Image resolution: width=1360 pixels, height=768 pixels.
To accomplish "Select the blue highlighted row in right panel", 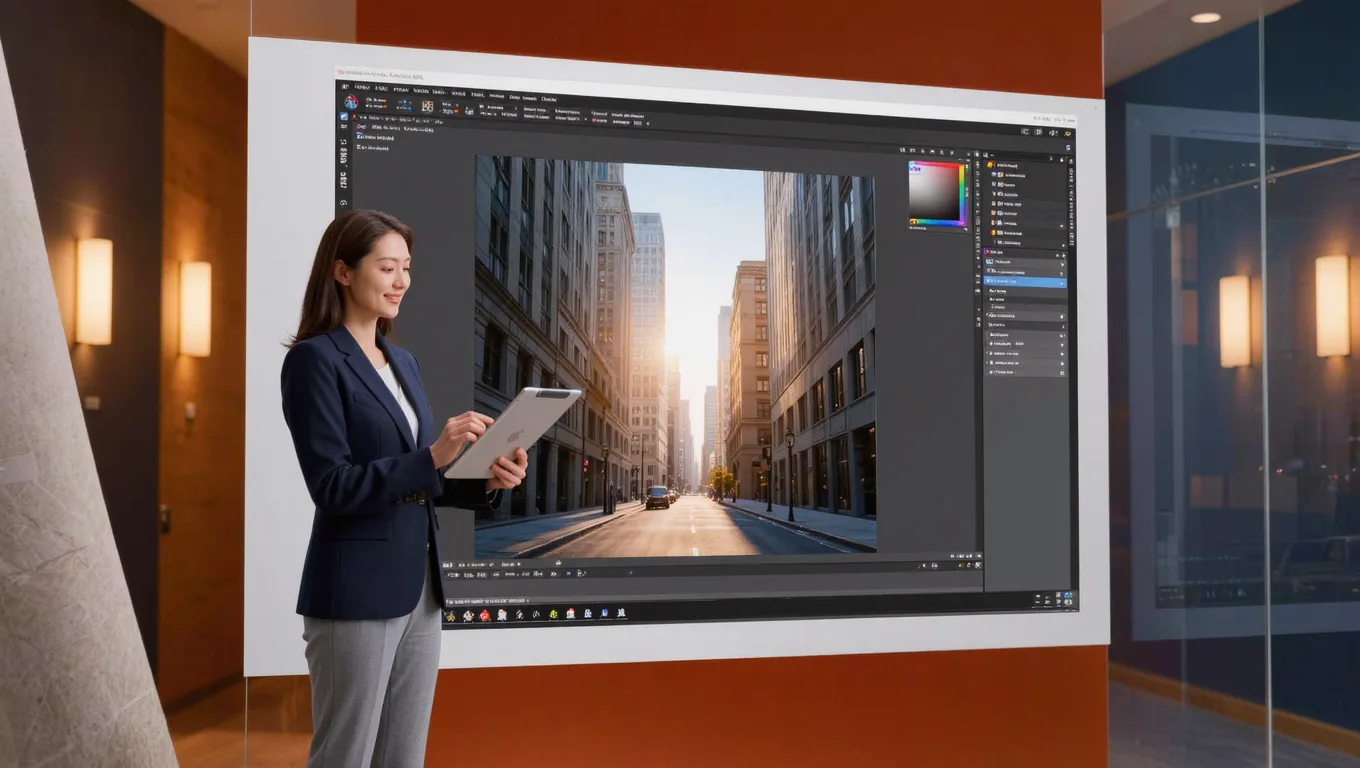I will 1025,282.
